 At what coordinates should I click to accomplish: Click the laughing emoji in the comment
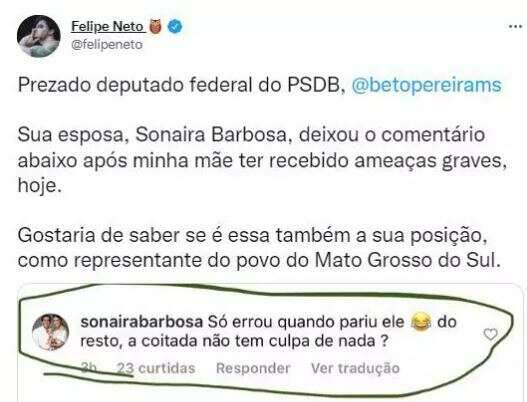[421, 322]
